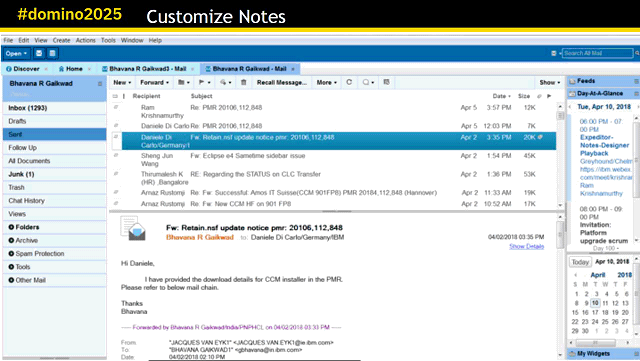This screenshot has height=361, width=640.
Task: Expand the Folders section
Action: (11, 227)
